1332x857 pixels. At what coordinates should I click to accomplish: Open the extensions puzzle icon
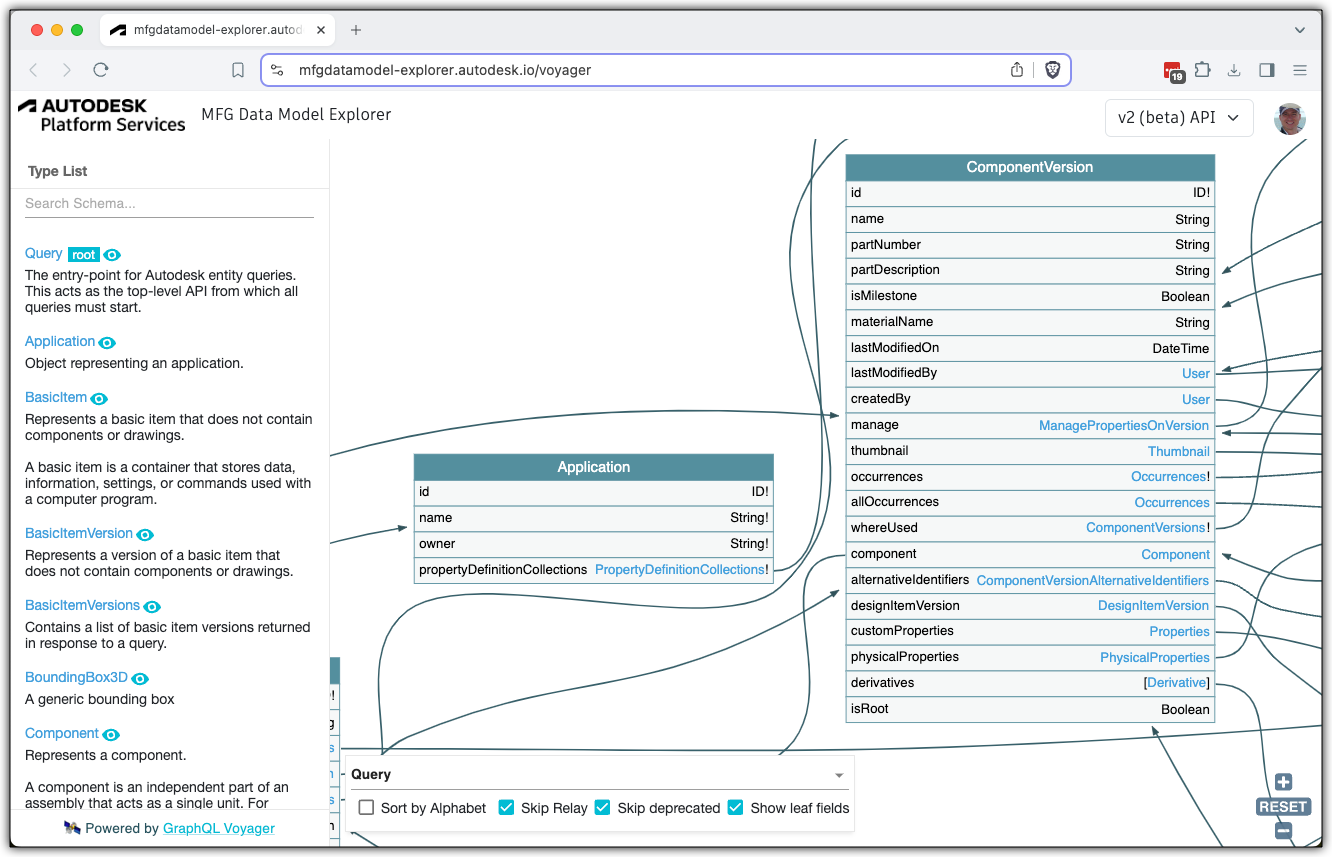click(1203, 70)
